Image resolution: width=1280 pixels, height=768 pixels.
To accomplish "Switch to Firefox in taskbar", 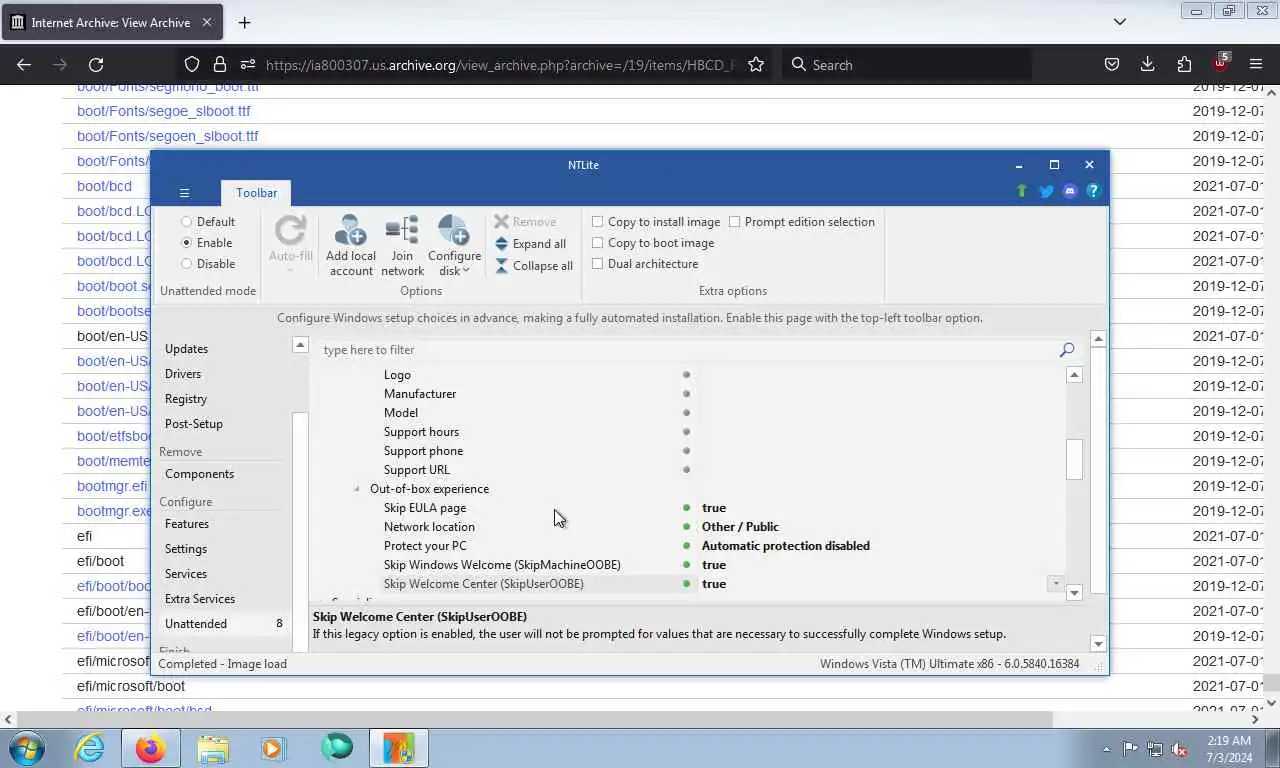I will point(151,748).
